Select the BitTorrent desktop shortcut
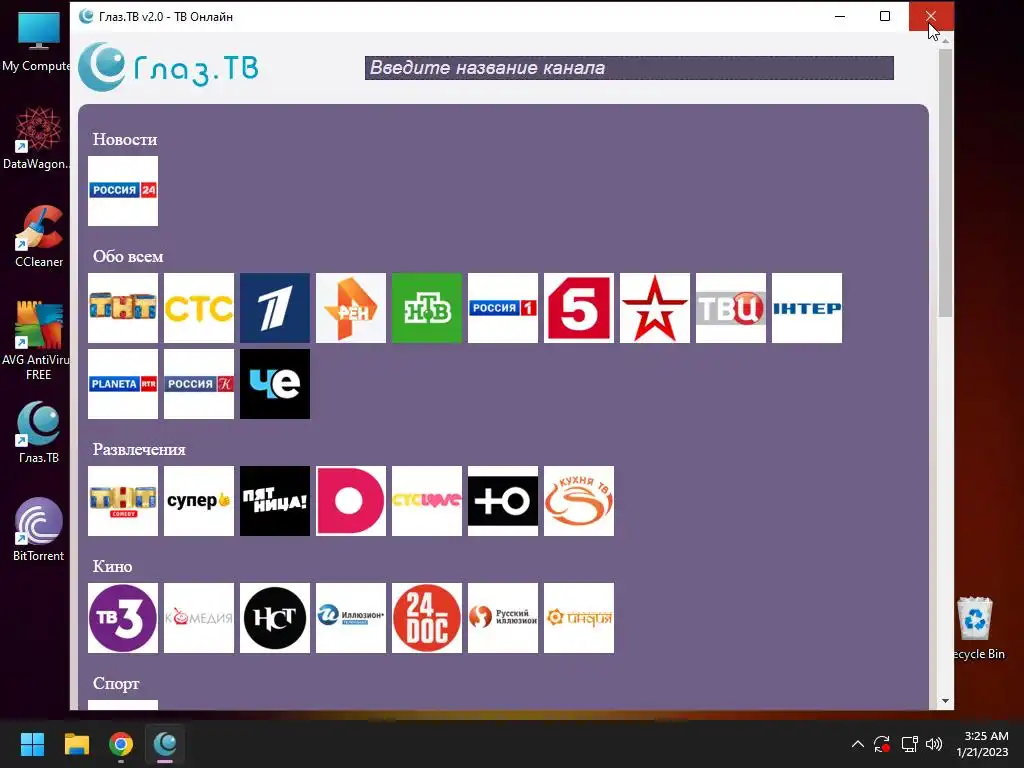The width and height of the screenshot is (1024, 768). coord(39,530)
